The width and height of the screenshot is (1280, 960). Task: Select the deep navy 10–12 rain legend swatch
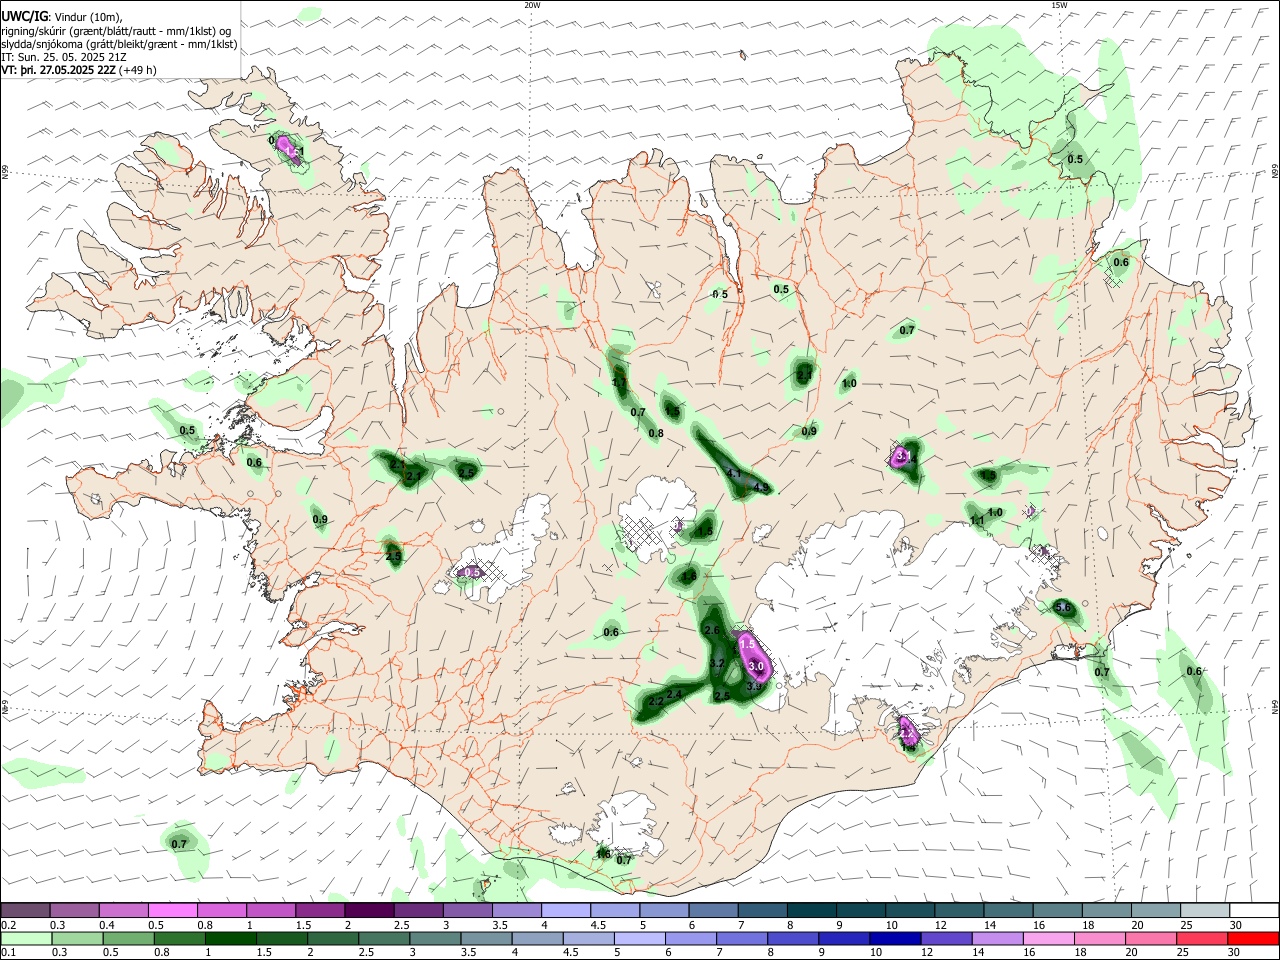pyautogui.click(x=894, y=938)
